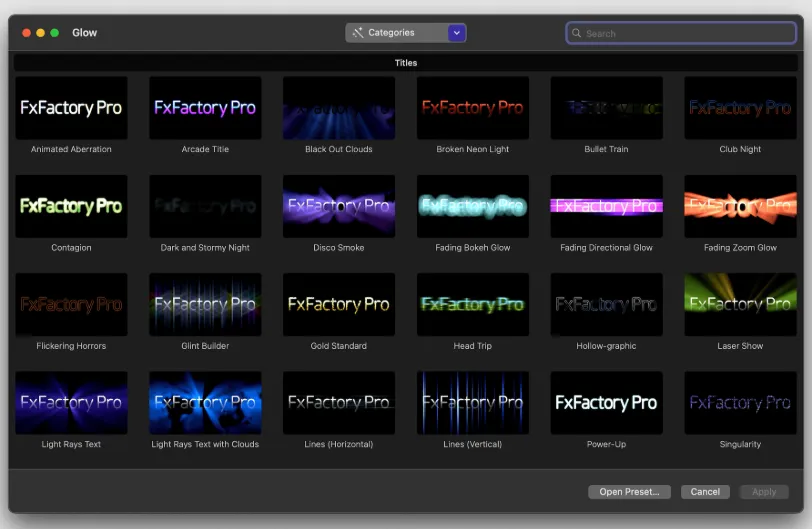Select the Animated Aberration preset thumbnail
The image size is (812, 529).
71,108
